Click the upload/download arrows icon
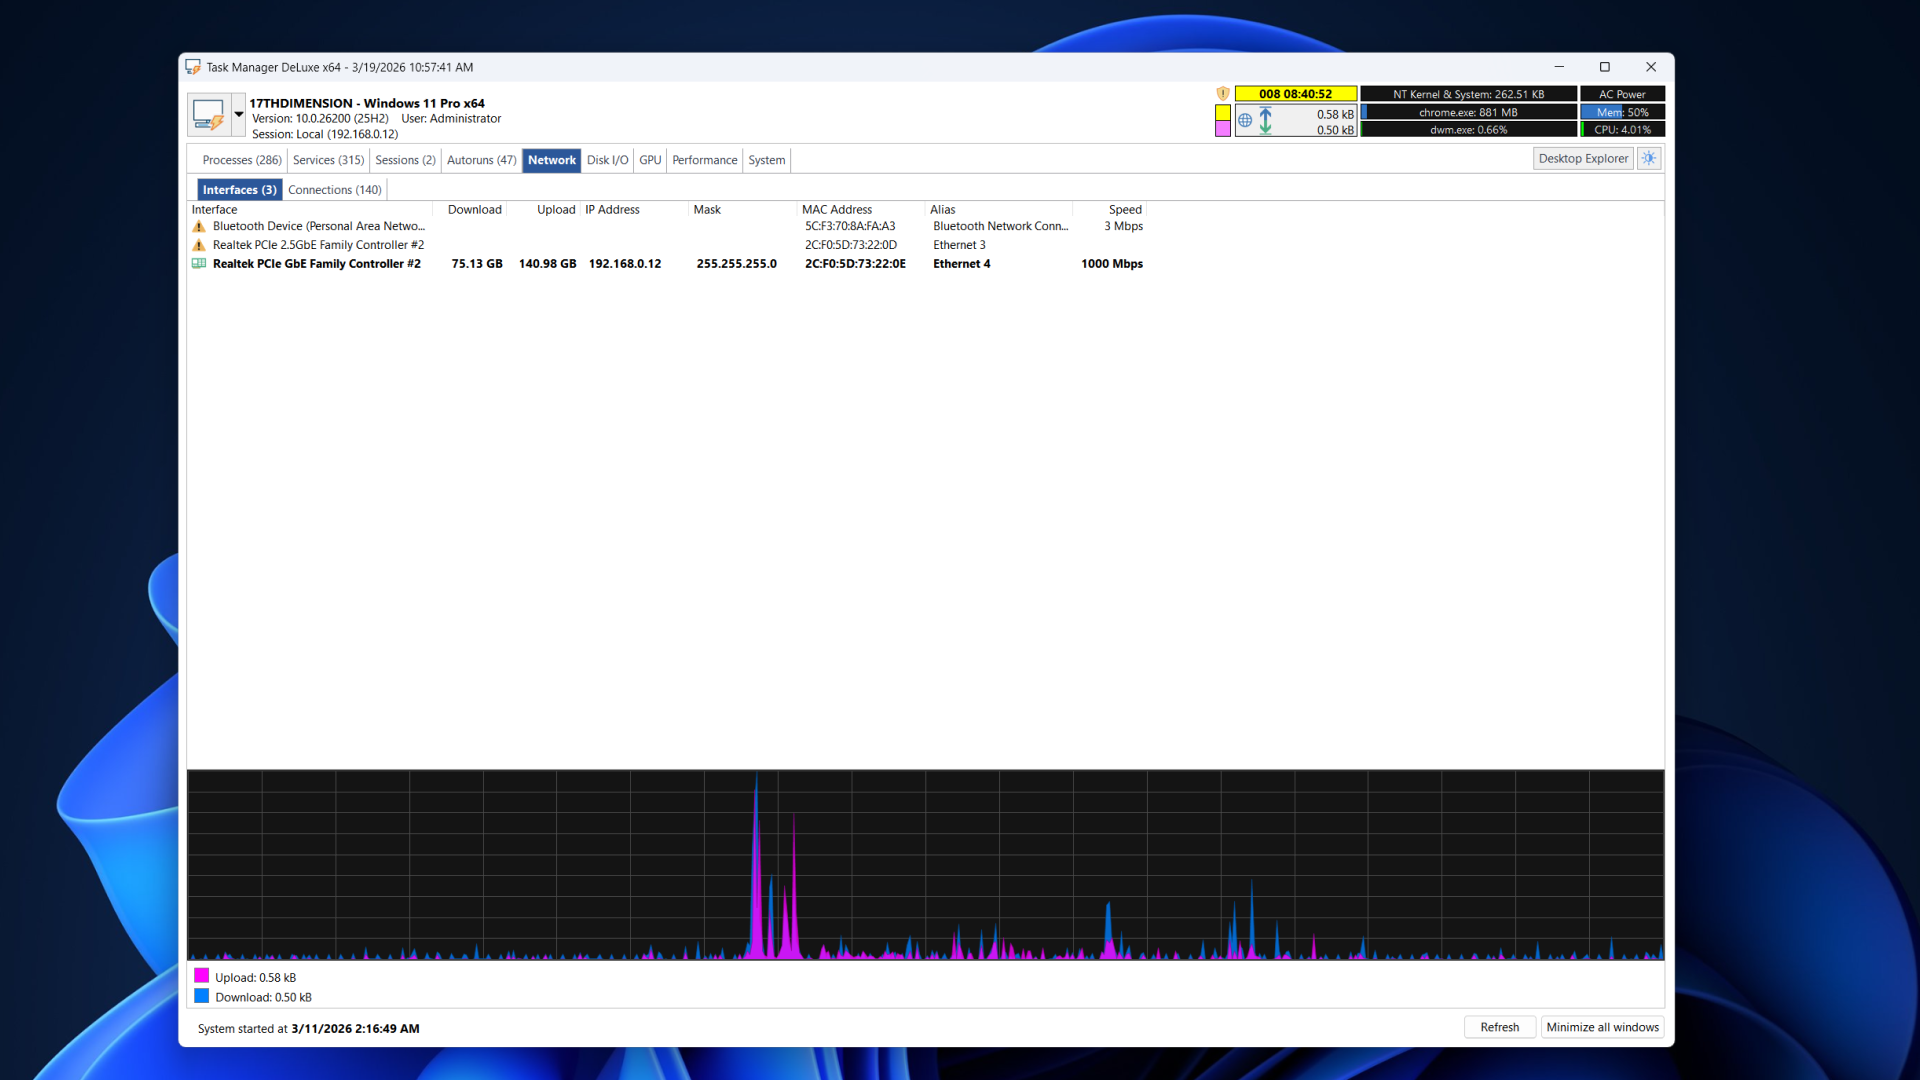The width and height of the screenshot is (1920, 1080). pos(1265,121)
